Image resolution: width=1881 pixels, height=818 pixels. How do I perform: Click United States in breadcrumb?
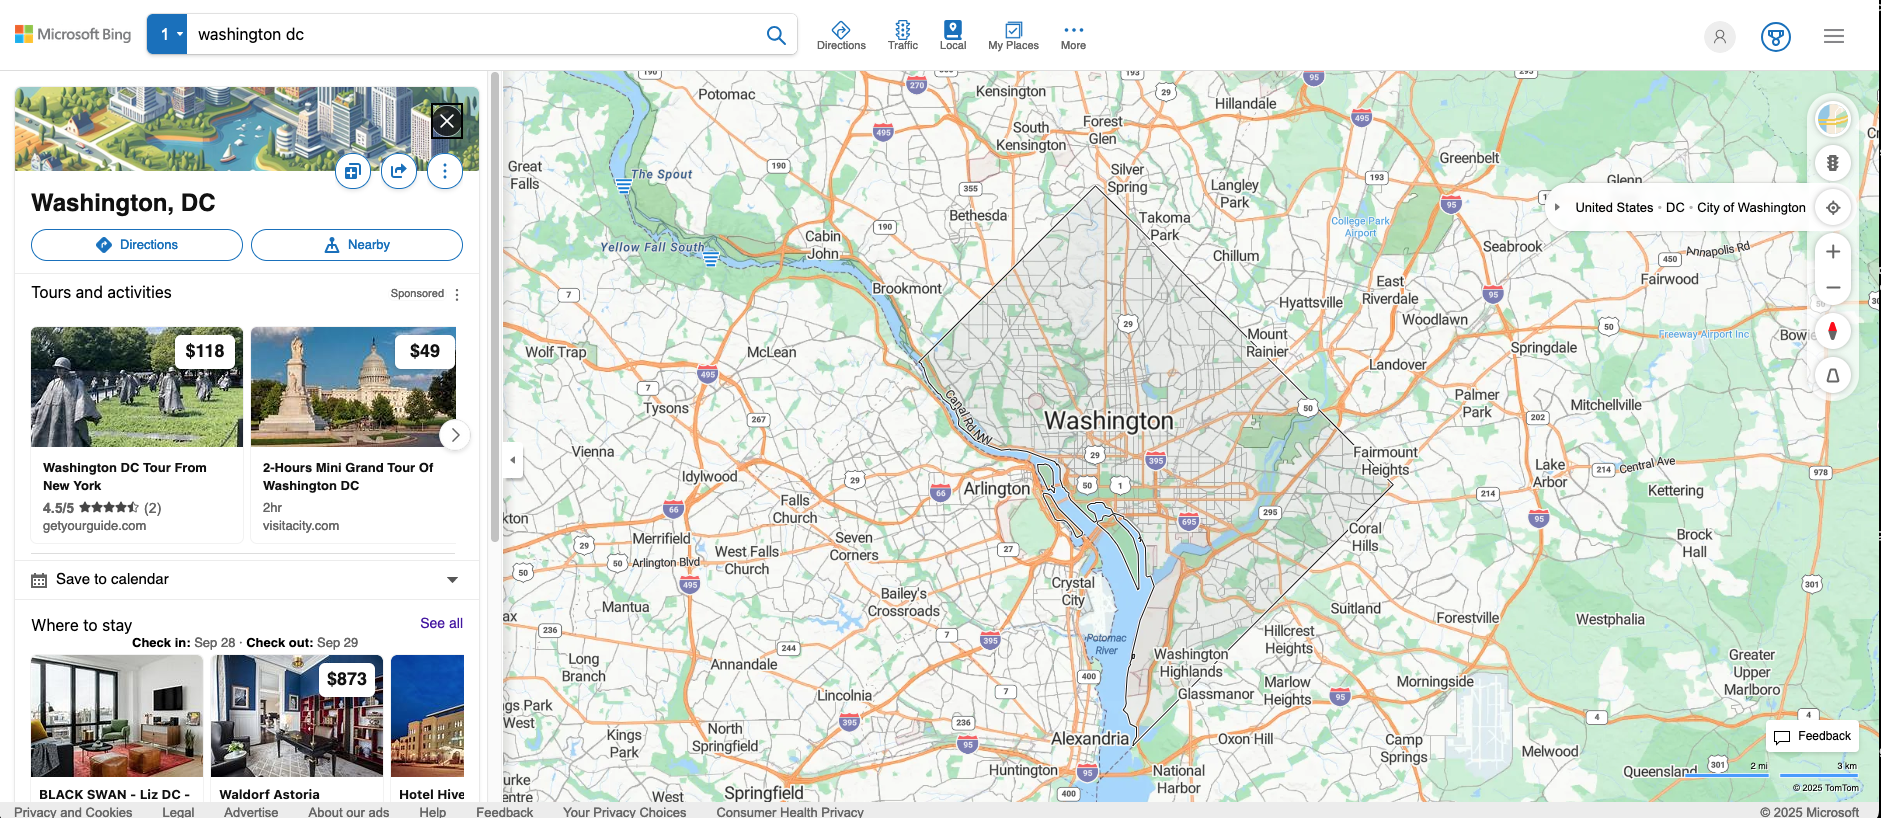[x=1614, y=207]
